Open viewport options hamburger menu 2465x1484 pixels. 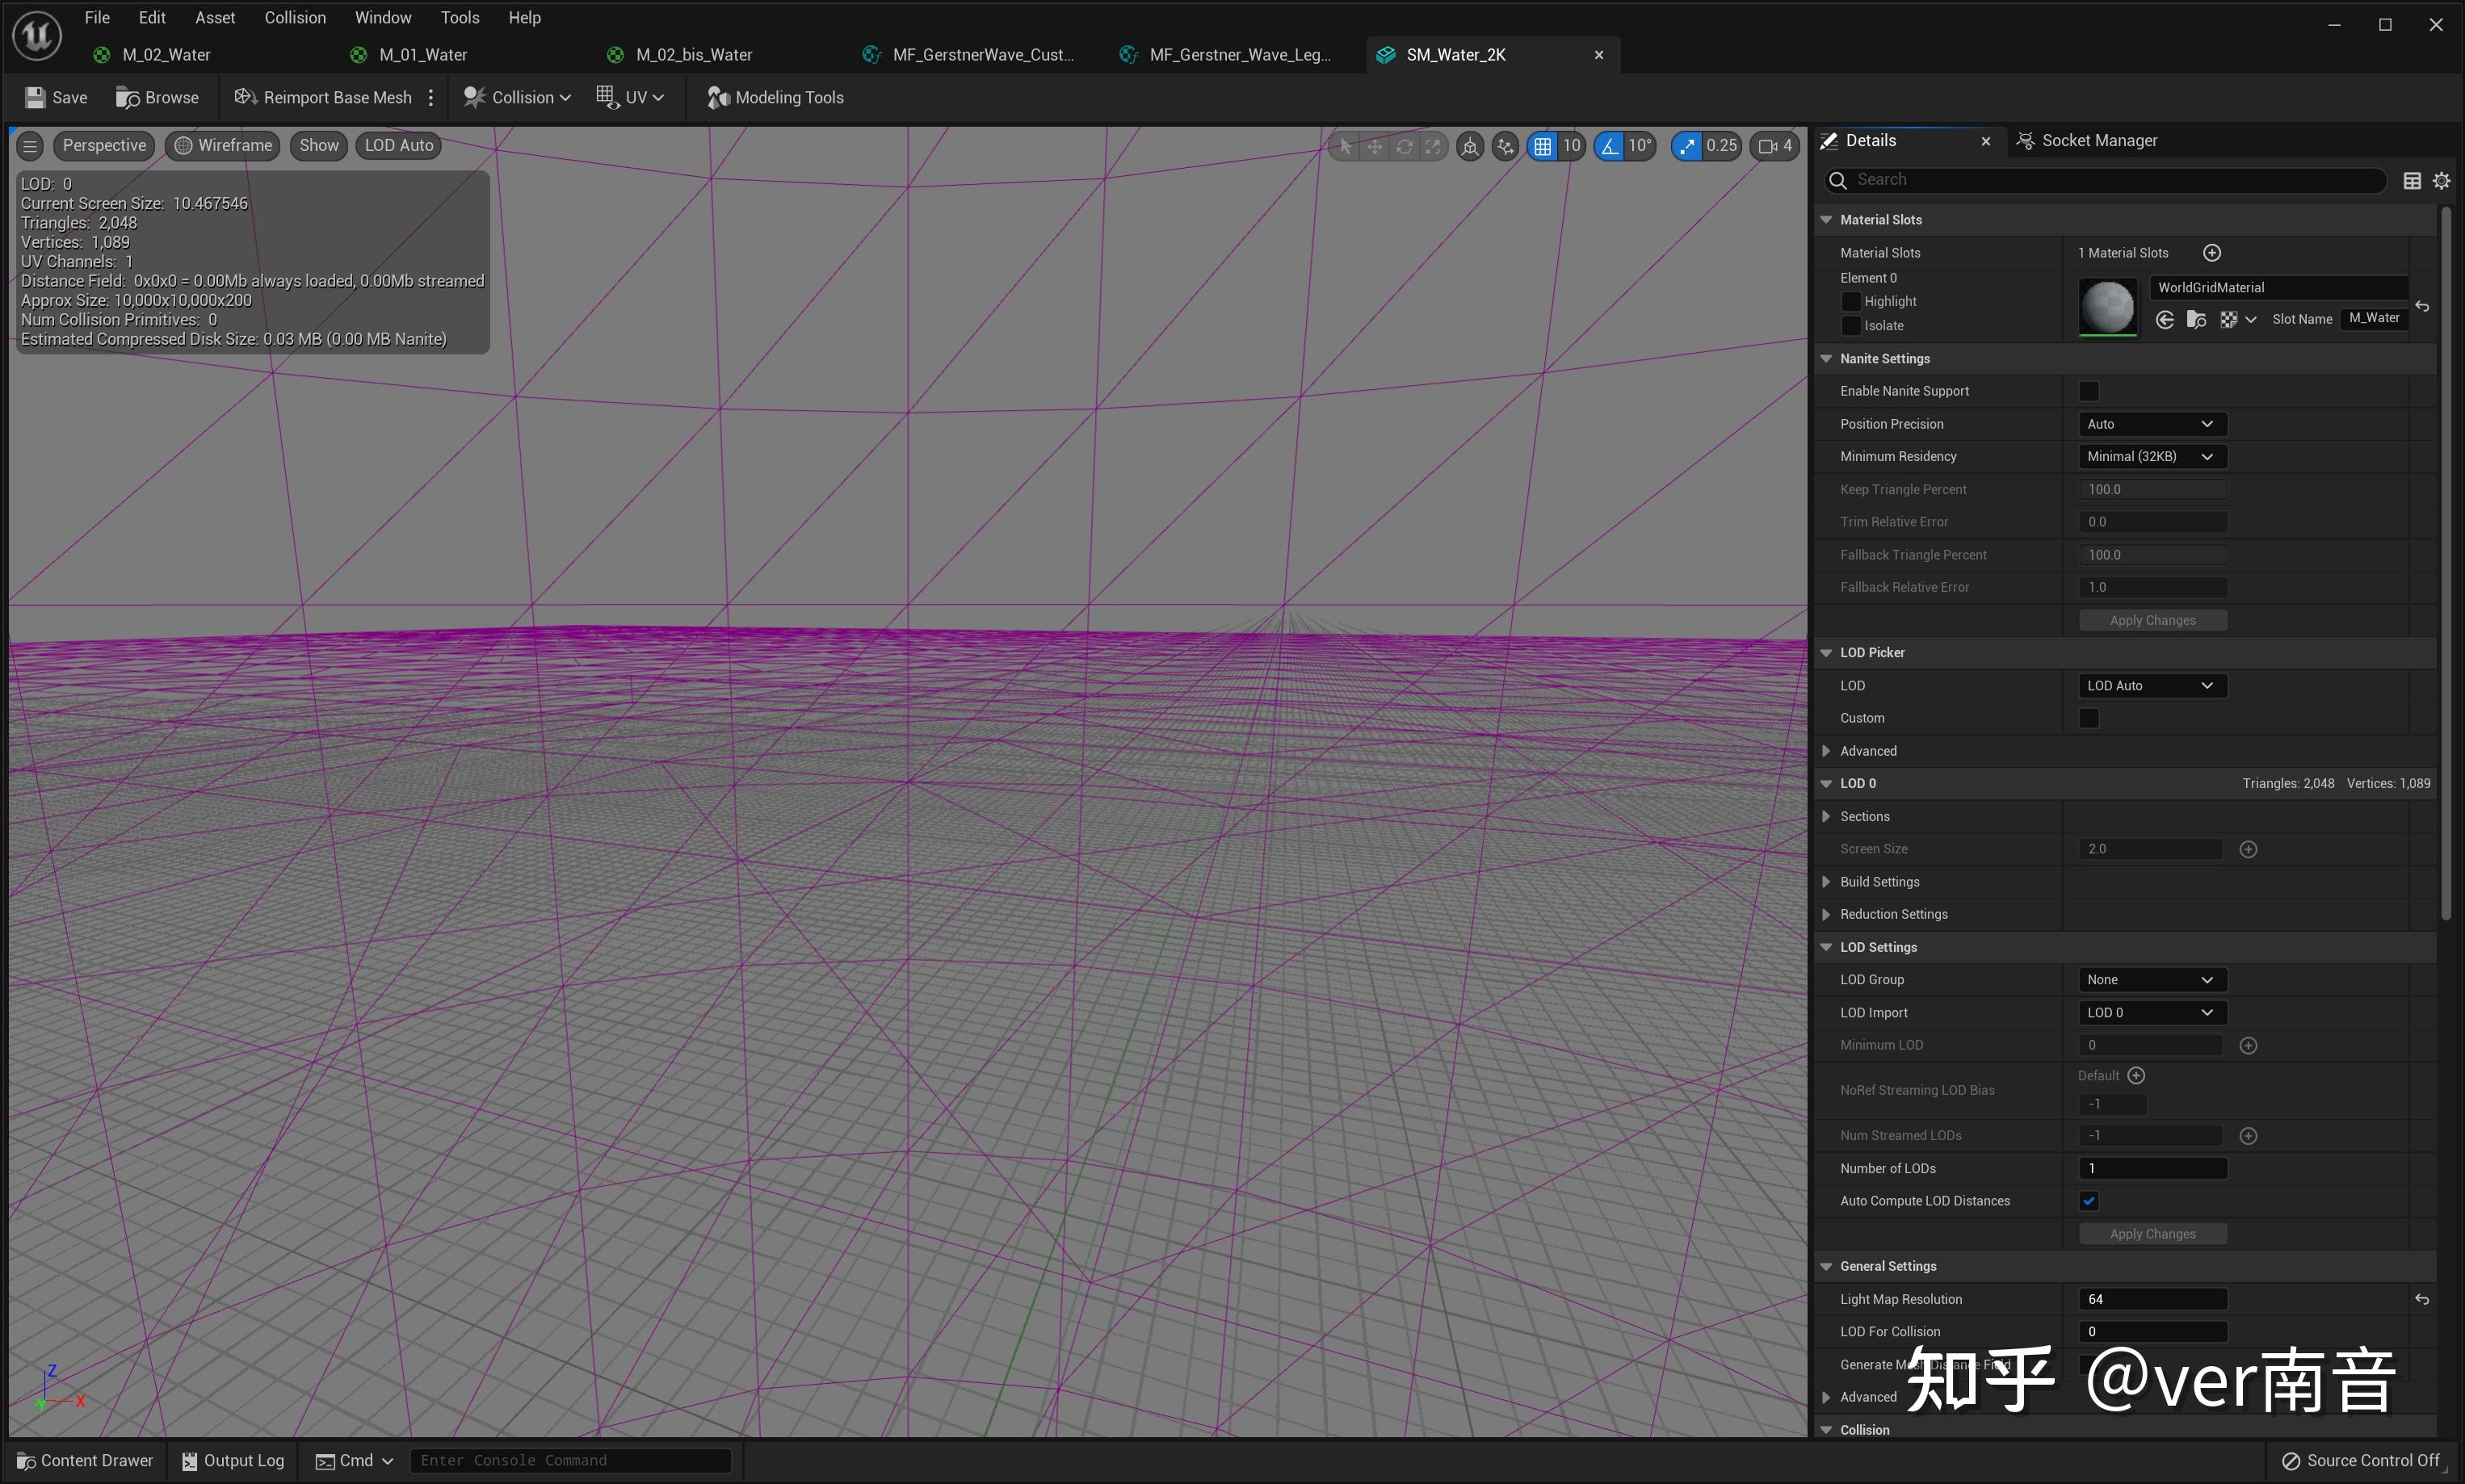coord(30,146)
